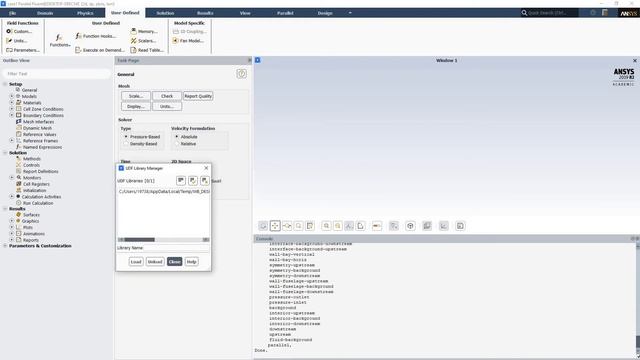
Task: Select the UDF library path entry
Action: pyautogui.click(x=164, y=191)
